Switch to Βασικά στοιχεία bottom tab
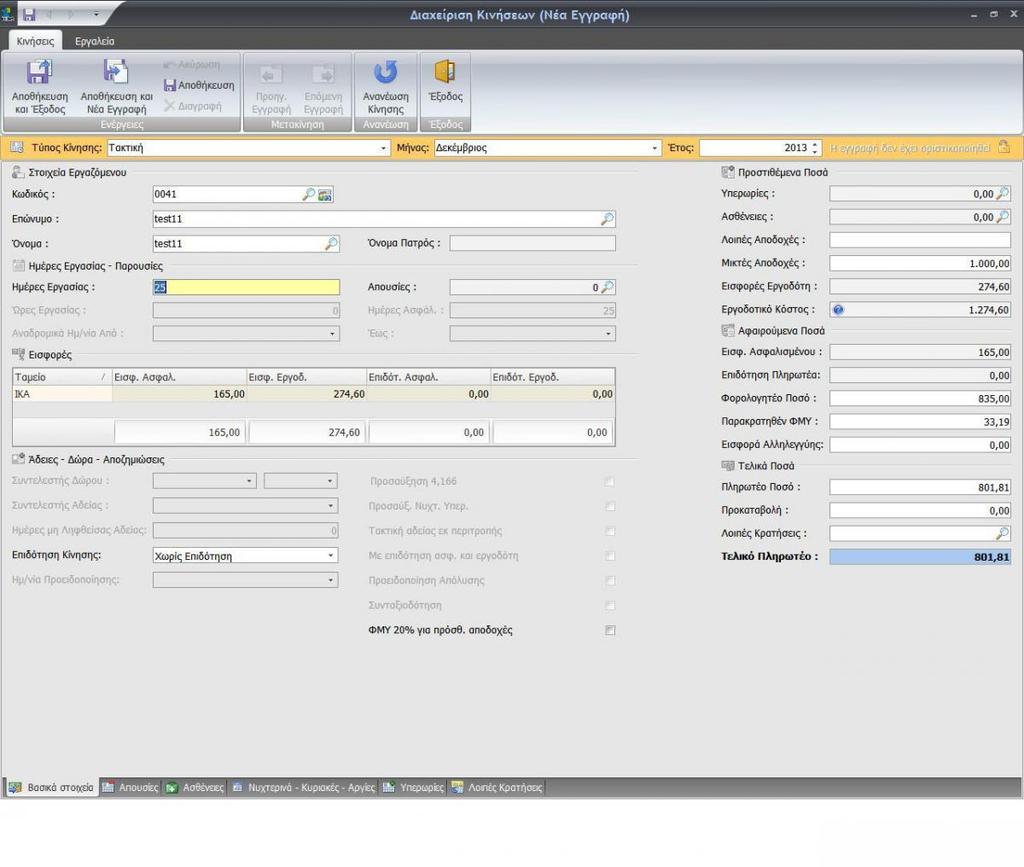The height and width of the screenshot is (867, 1024). pos(52,787)
